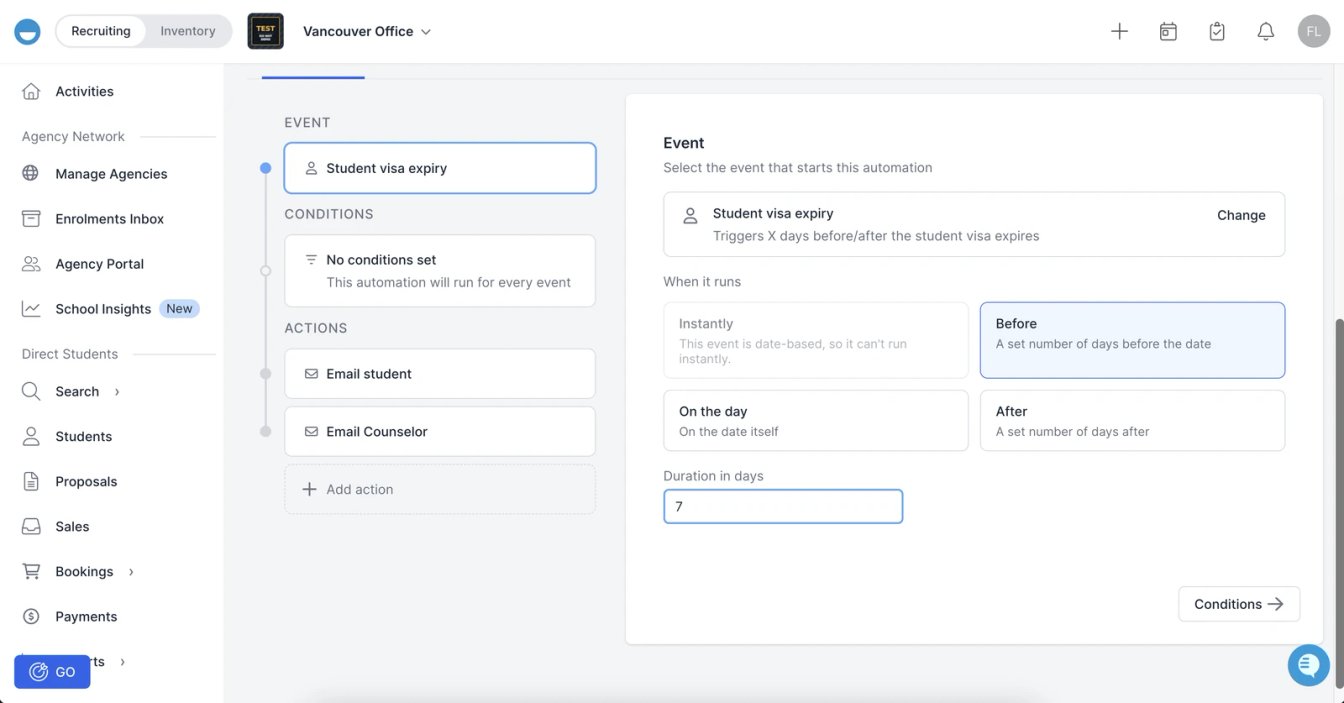The height and width of the screenshot is (703, 1344).
Task: Select the Student visa expiry event step
Action: [440, 168]
